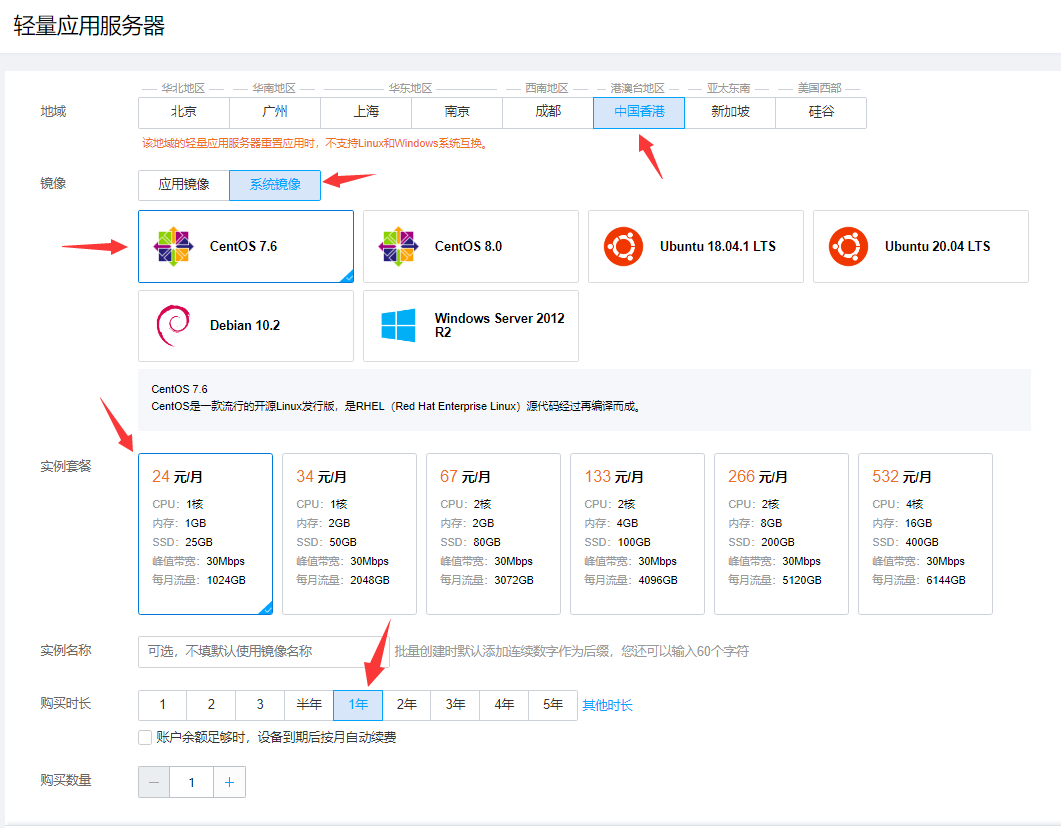1061x828 pixels.
Task: Open the 其他时长 link
Action: point(607,706)
